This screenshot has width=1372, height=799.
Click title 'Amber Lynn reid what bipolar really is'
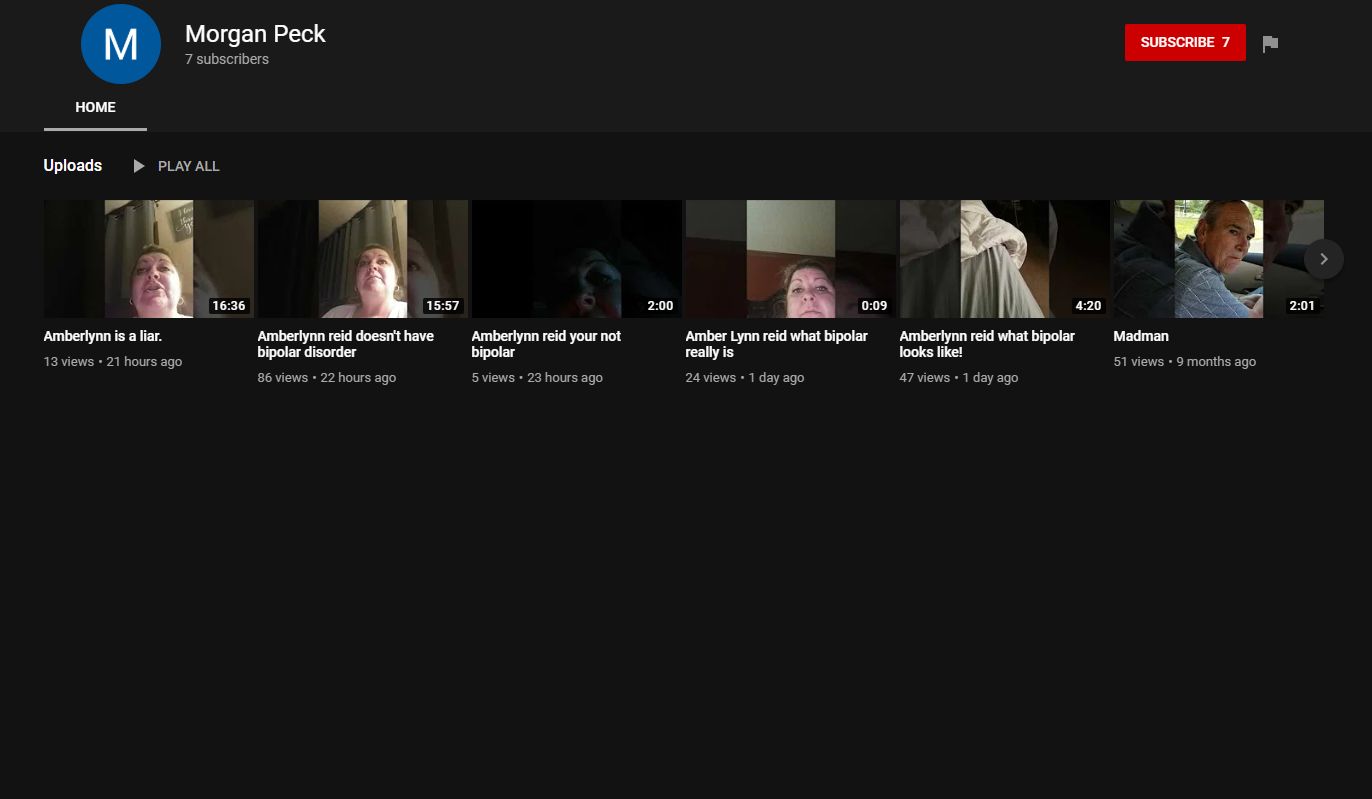pyautogui.click(x=776, y=344)
